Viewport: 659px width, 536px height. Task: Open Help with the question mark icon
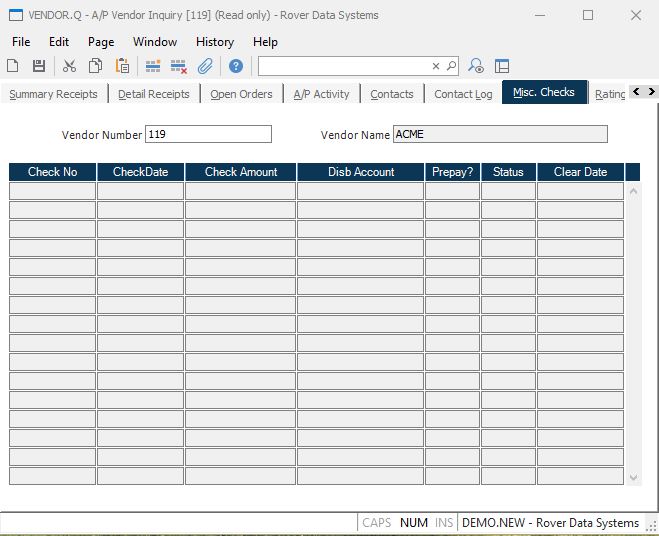(x=236, y=66)
